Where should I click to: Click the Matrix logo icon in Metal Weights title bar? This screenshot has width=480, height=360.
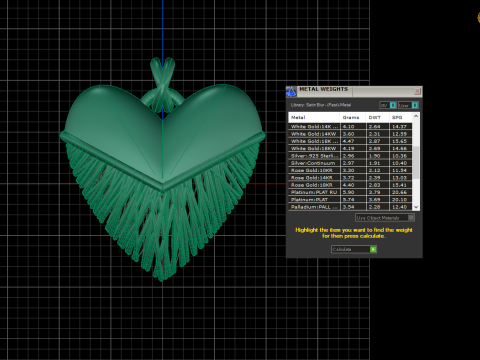[291, 91]
